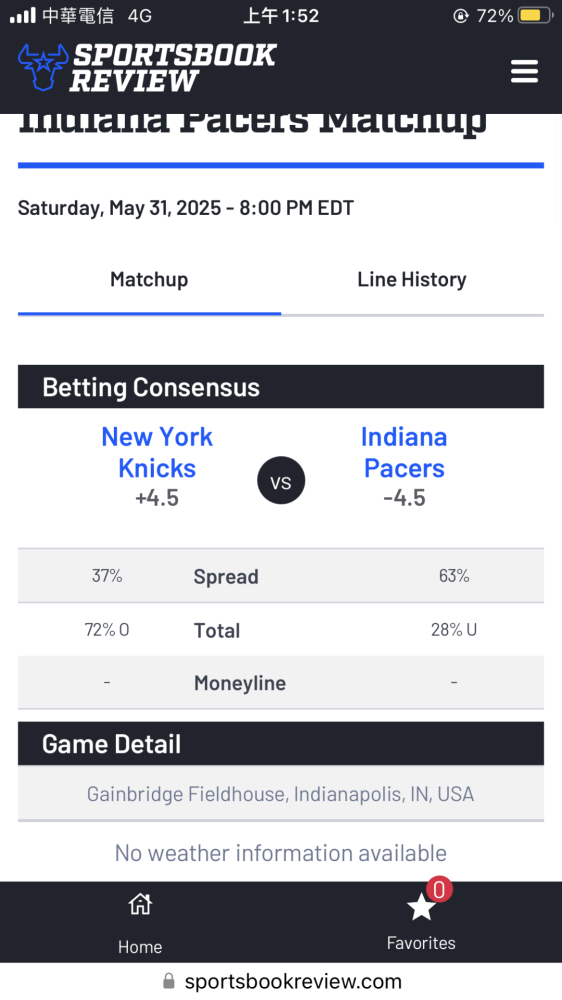The width and height of the screenshot is (562, 1000).
Task: Open the New York Knicks team link
Action: 157,452
